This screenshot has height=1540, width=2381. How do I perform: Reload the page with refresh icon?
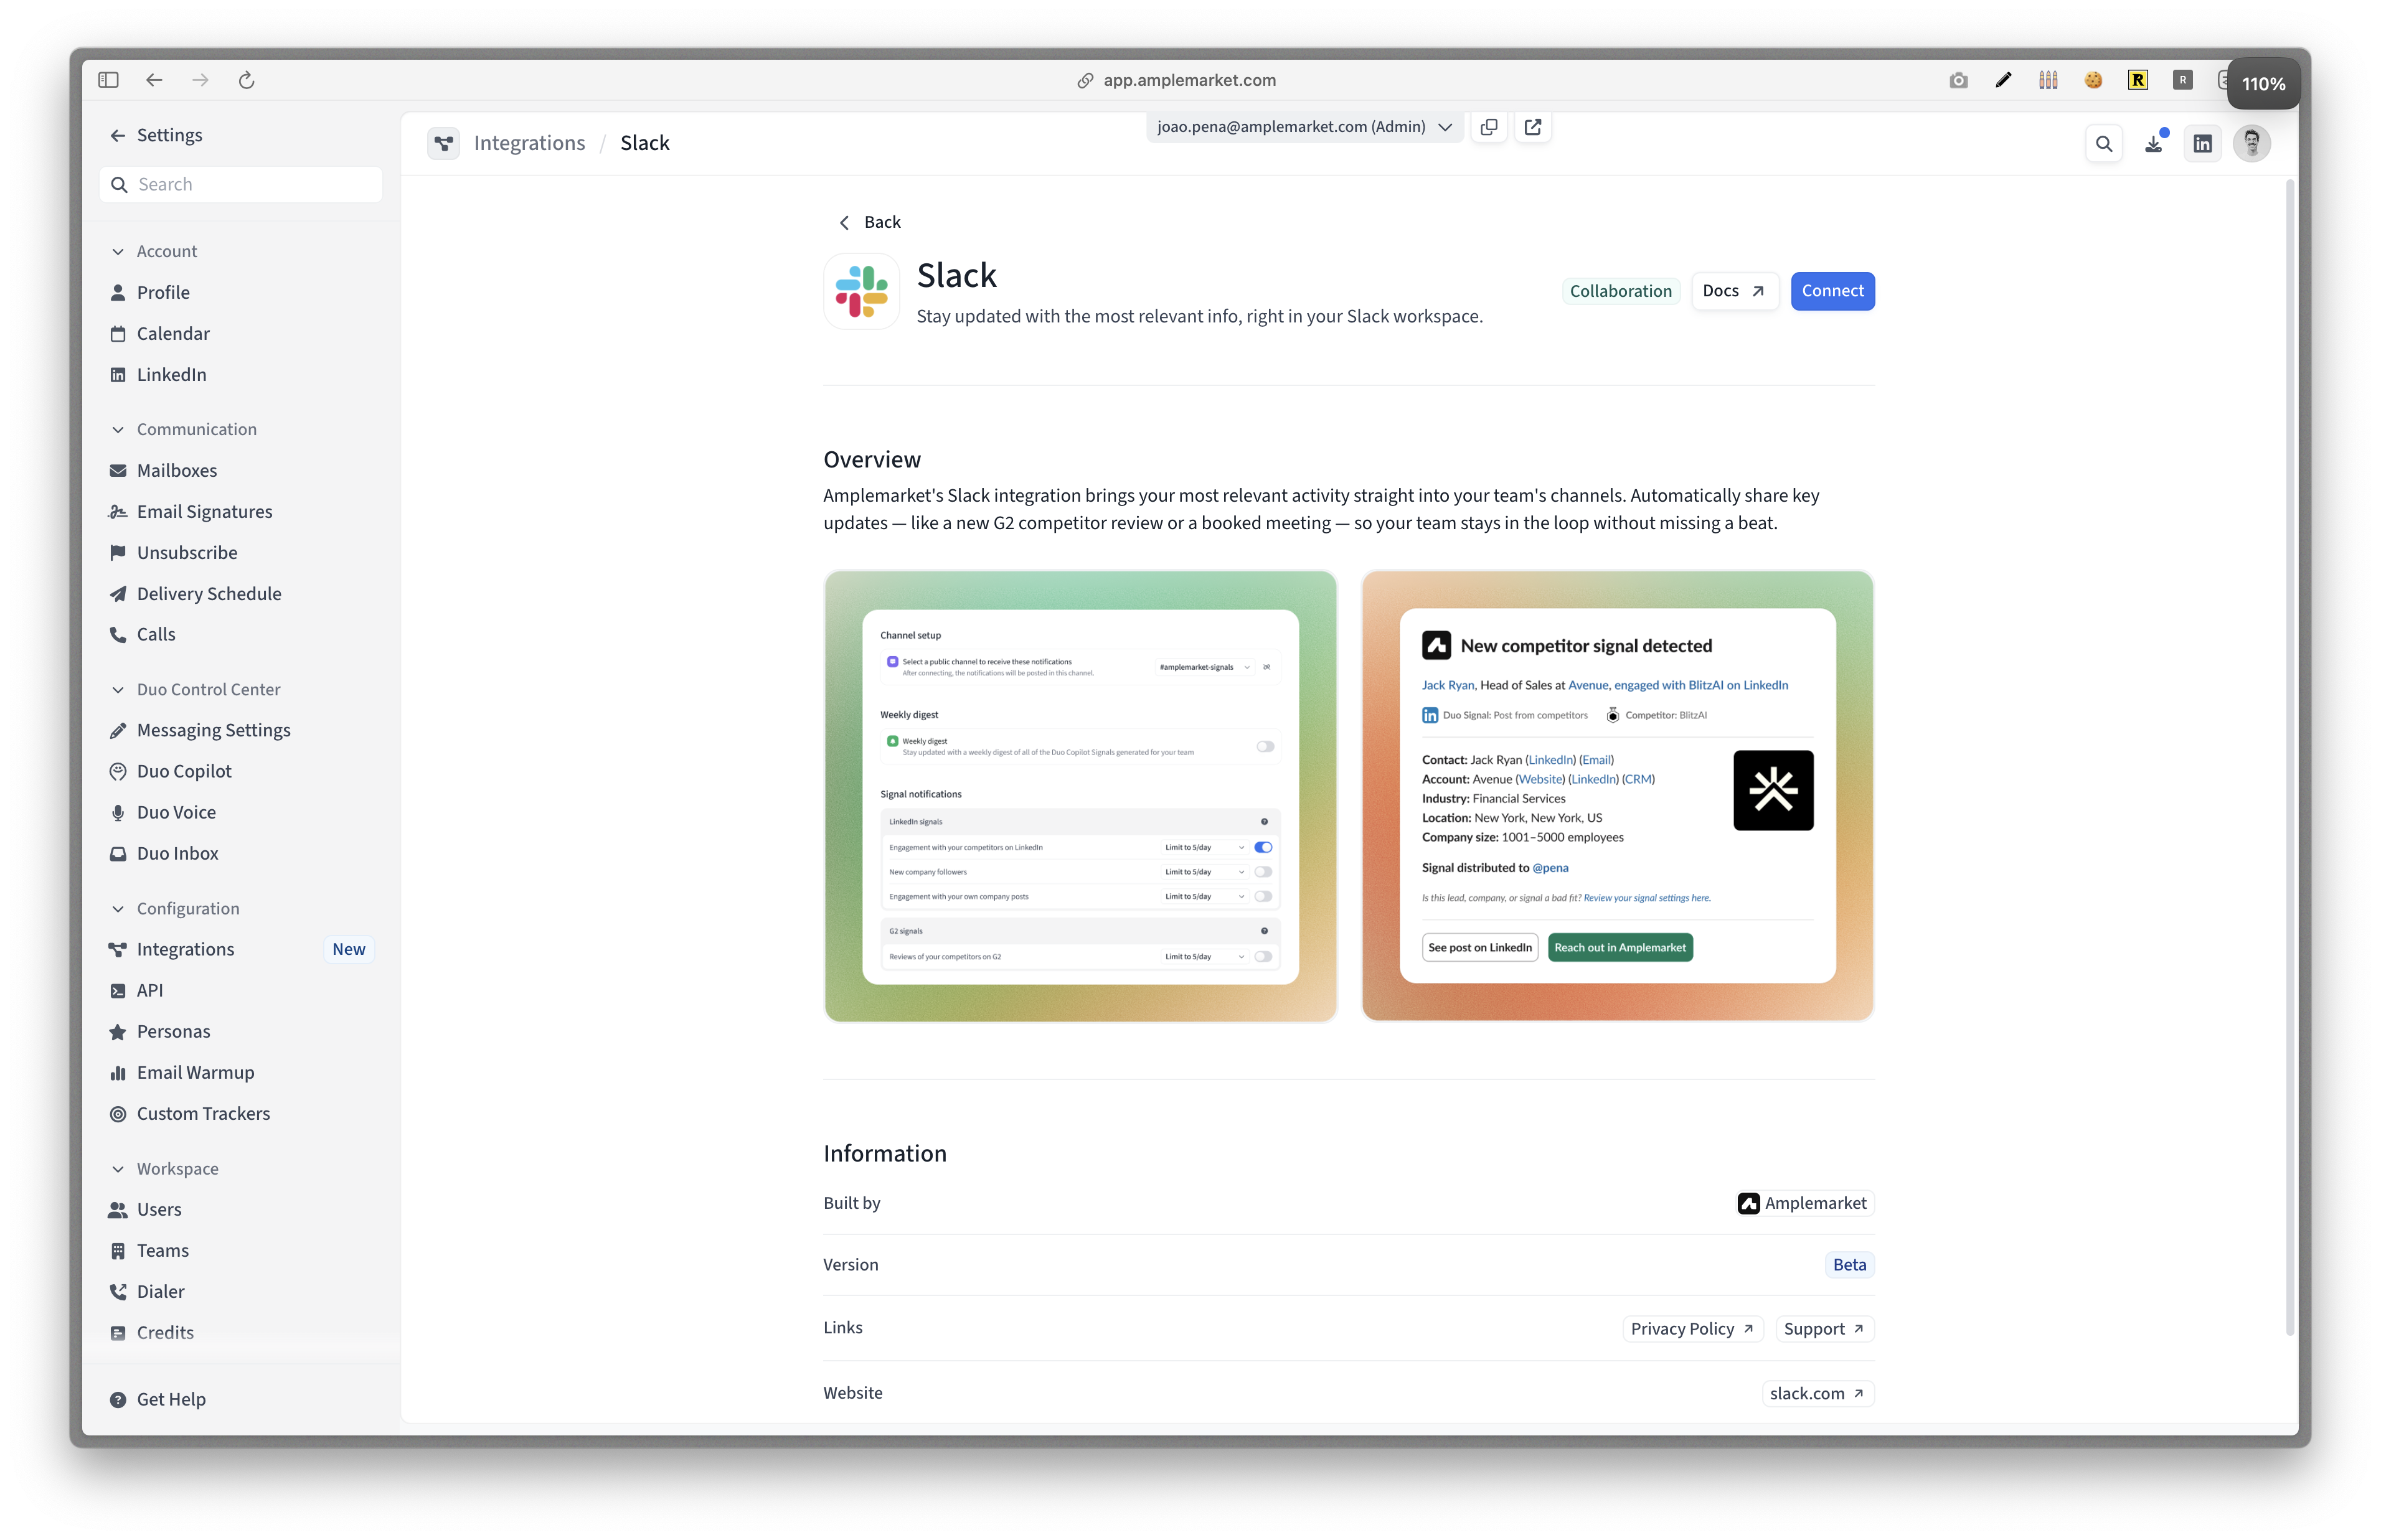(246, 80)
